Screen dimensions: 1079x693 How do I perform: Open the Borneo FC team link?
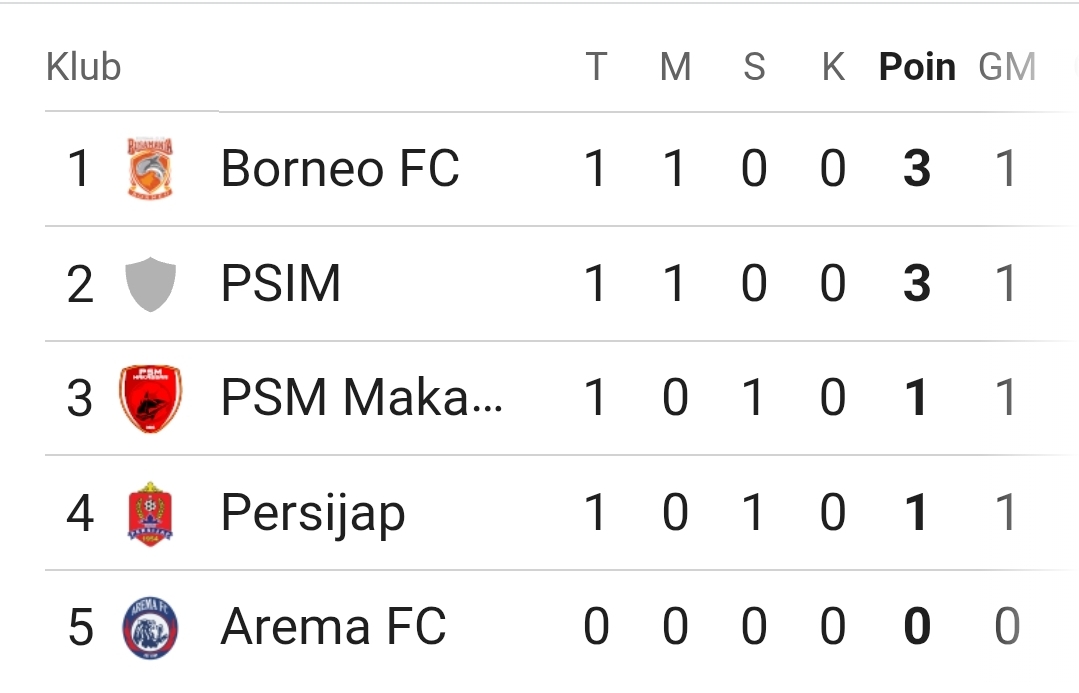pos(340,169)
